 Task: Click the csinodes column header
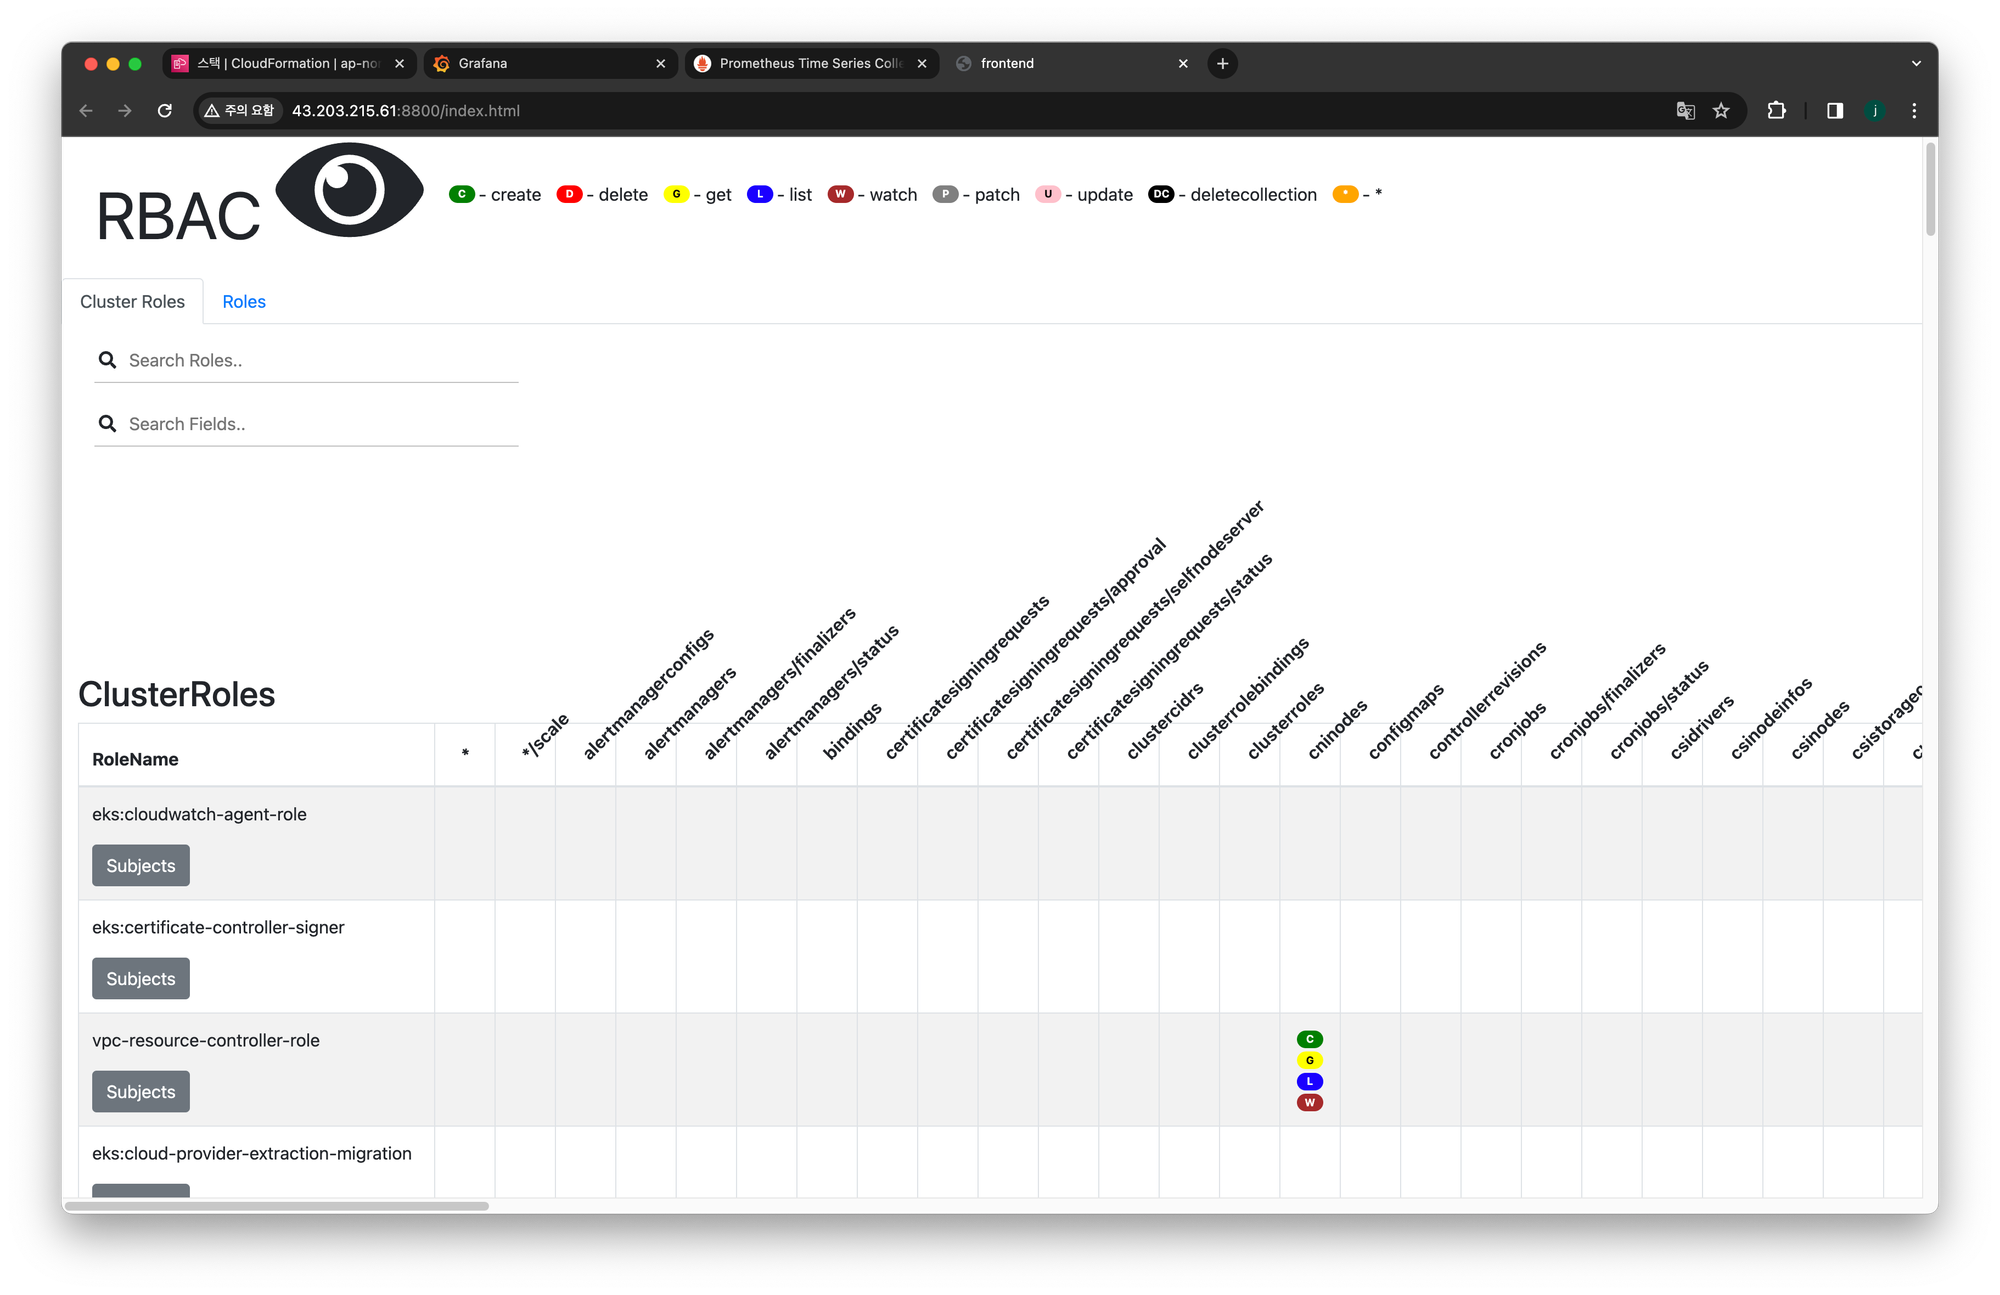[x=1819, y=730]
